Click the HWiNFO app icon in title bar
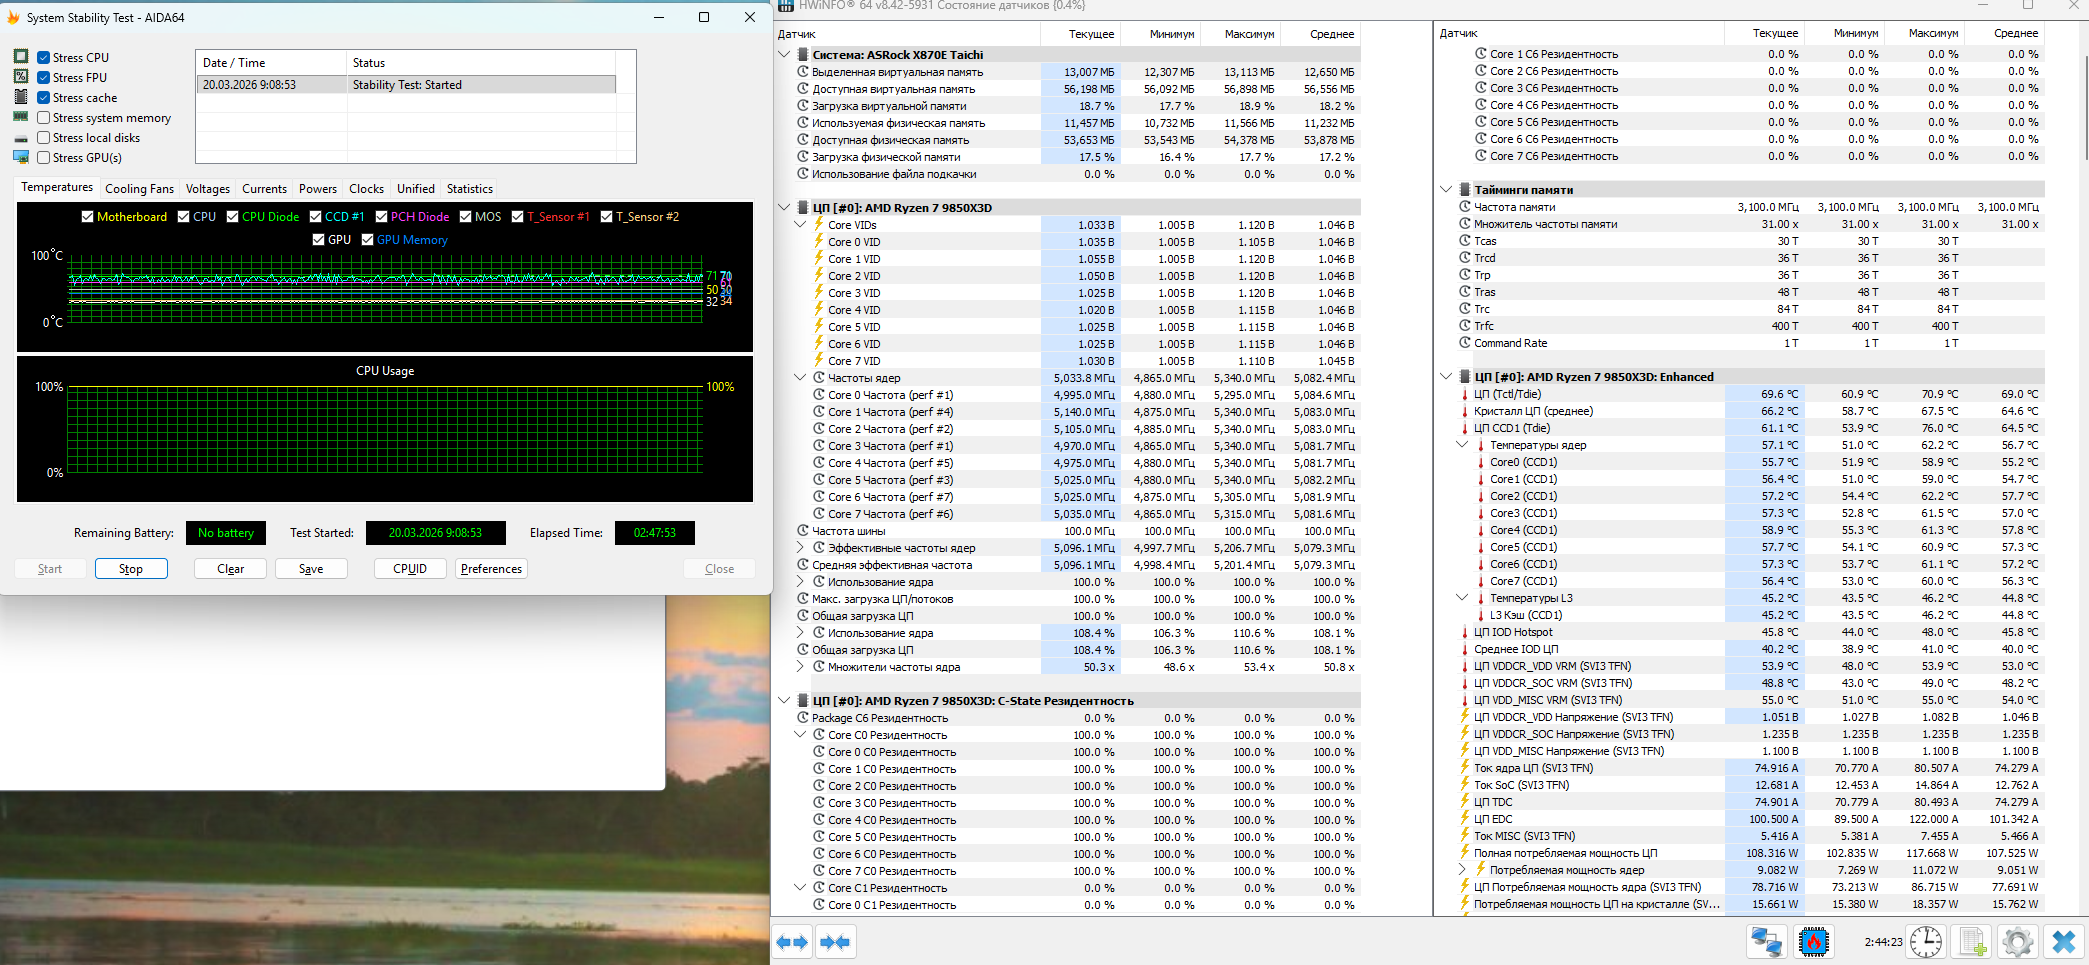The height and width of the screenshot is (965, 2089). [x=786, y=5]
